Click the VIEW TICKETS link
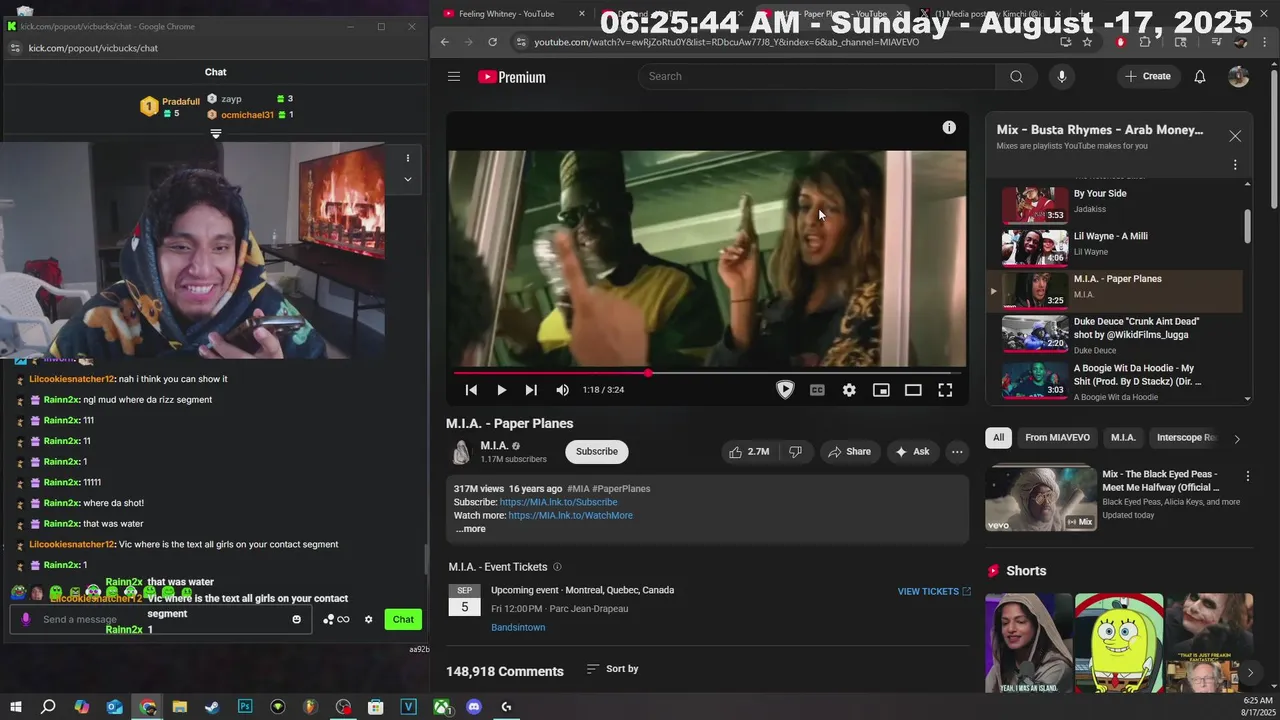This screenshot has width=1280, height=720. 934,592
